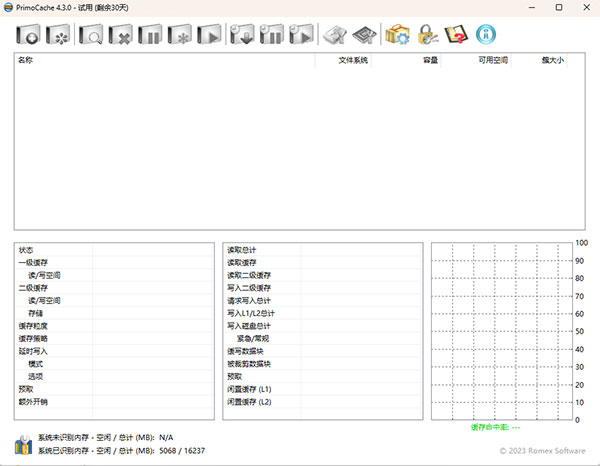The height and width of the screenshot is (466, 600).
Task: Sort by the 簇大小 column header
Action: coord(539,60)
